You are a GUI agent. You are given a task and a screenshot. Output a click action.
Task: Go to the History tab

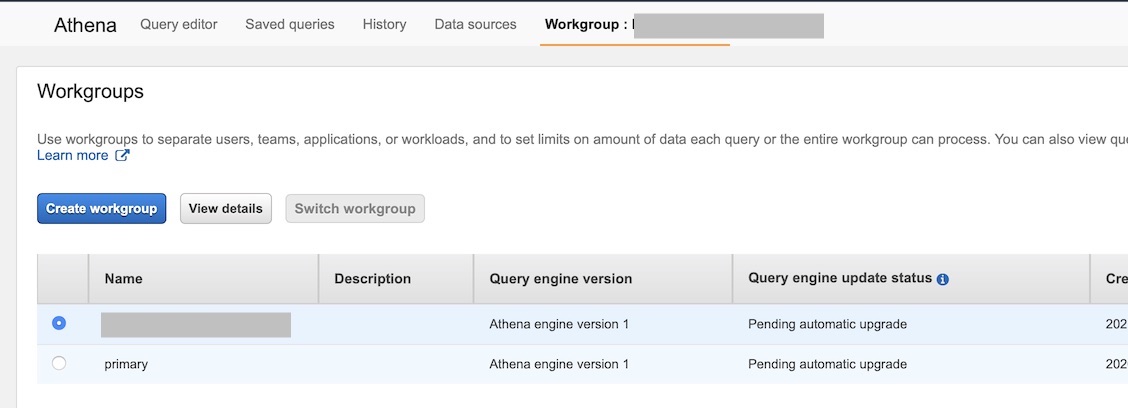(x=384, y=24)
